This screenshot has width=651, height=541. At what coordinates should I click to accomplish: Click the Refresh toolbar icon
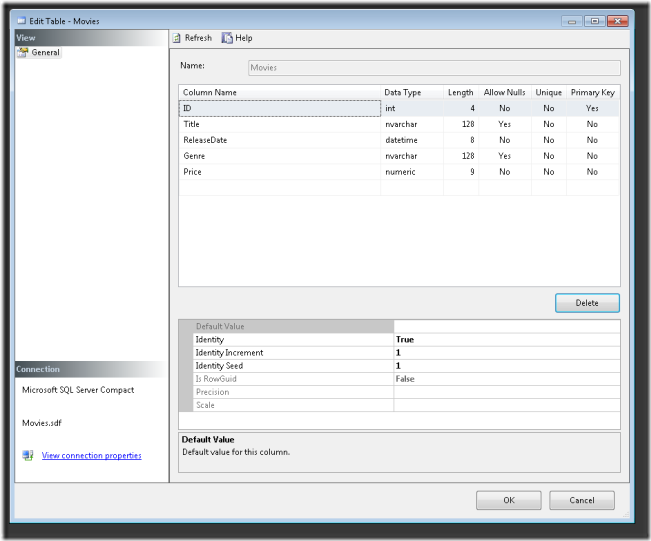click(177, 38)
